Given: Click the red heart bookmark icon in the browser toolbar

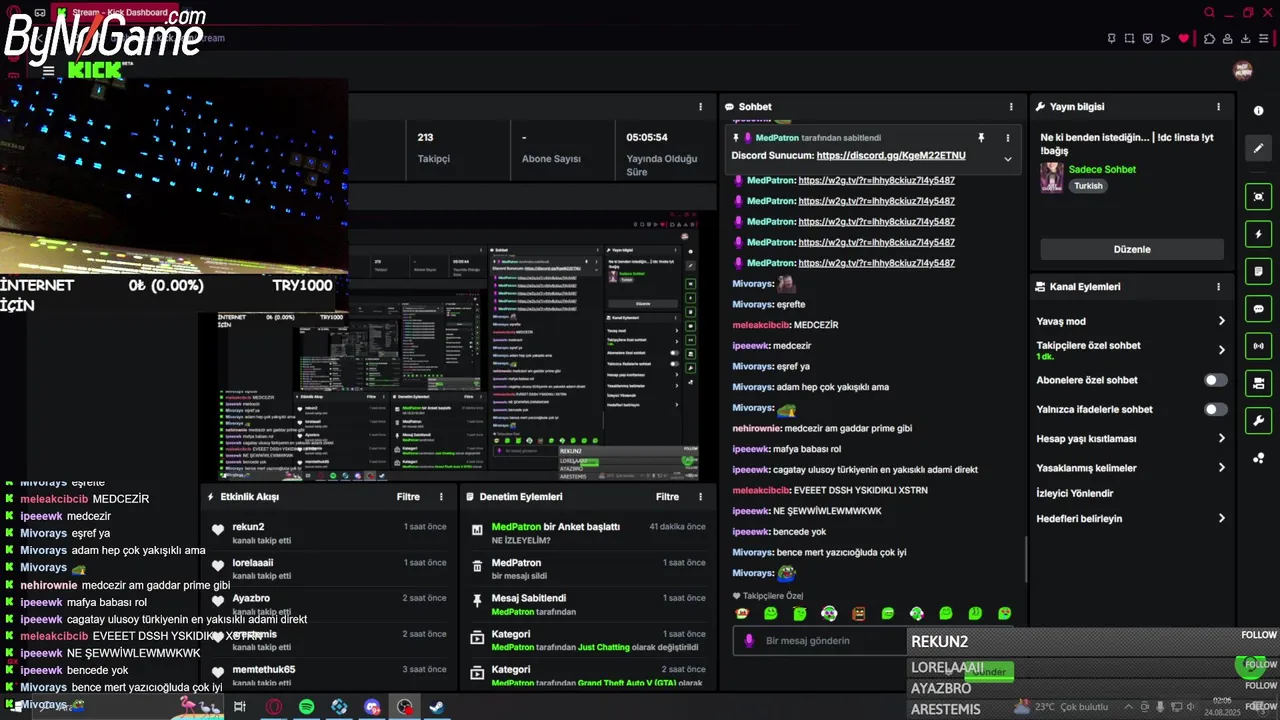Looking at the screenshot, I should tap(1184, 39).
